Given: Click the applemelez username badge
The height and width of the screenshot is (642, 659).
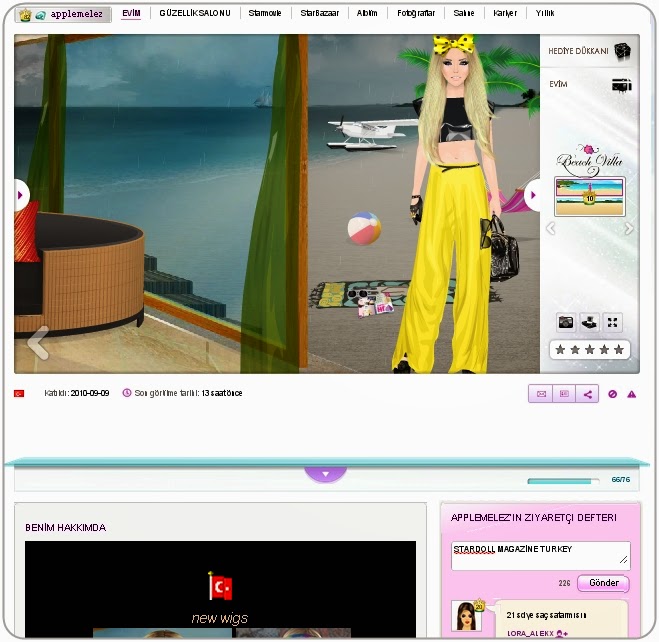Looking at the screenshot, I should click(63, 15).
